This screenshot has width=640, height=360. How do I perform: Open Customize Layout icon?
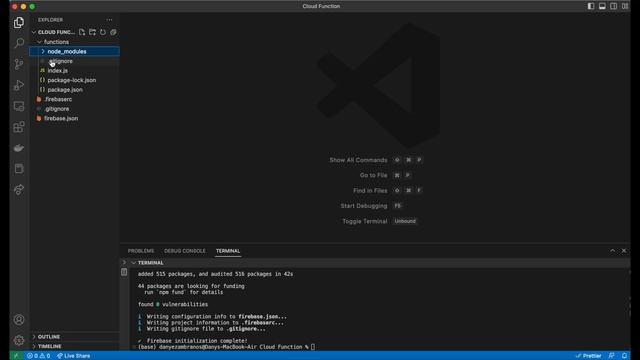(x=625, y=6)
